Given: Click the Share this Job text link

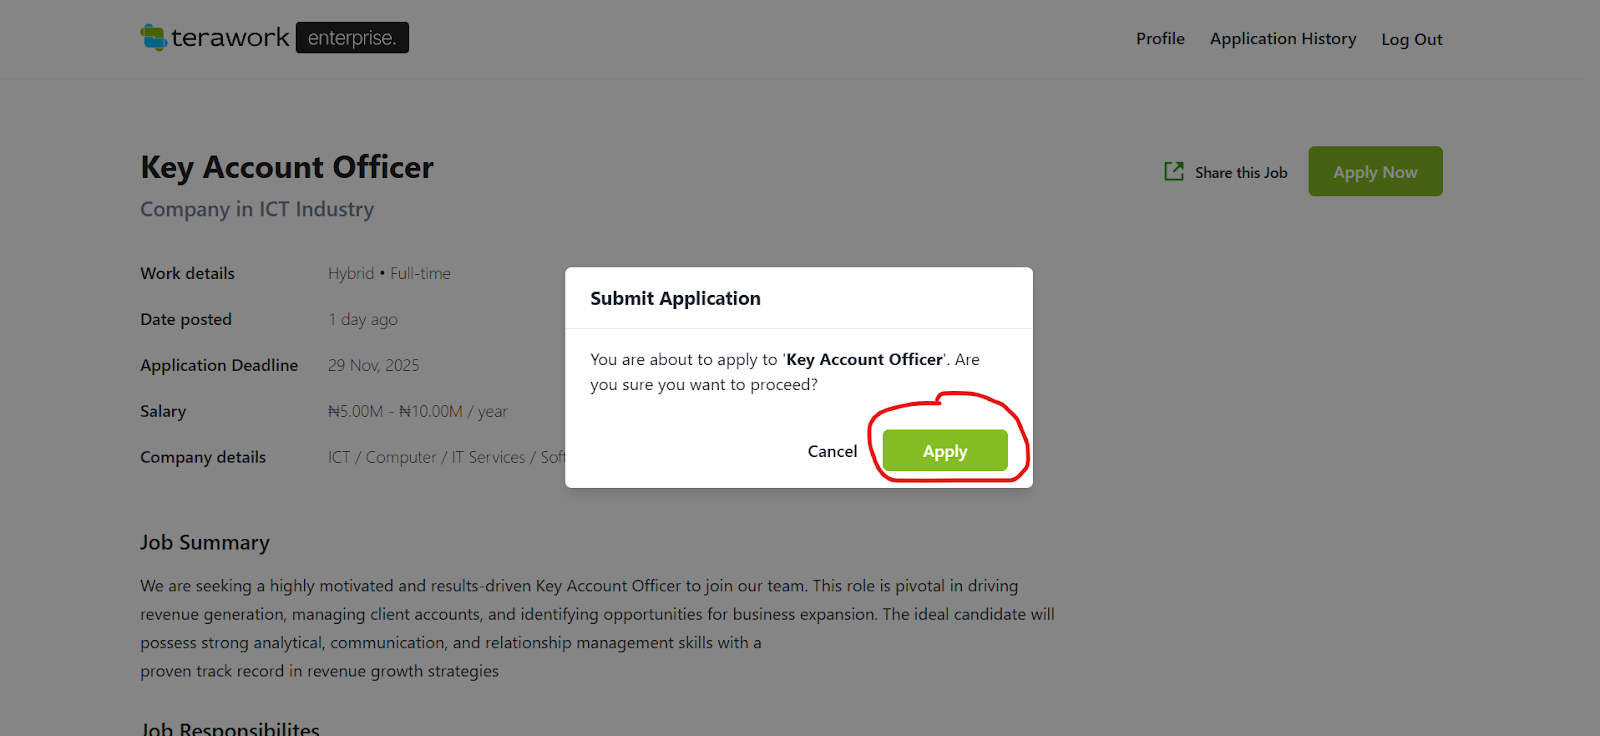Looking at the screenshot, I should [1241, 173].
